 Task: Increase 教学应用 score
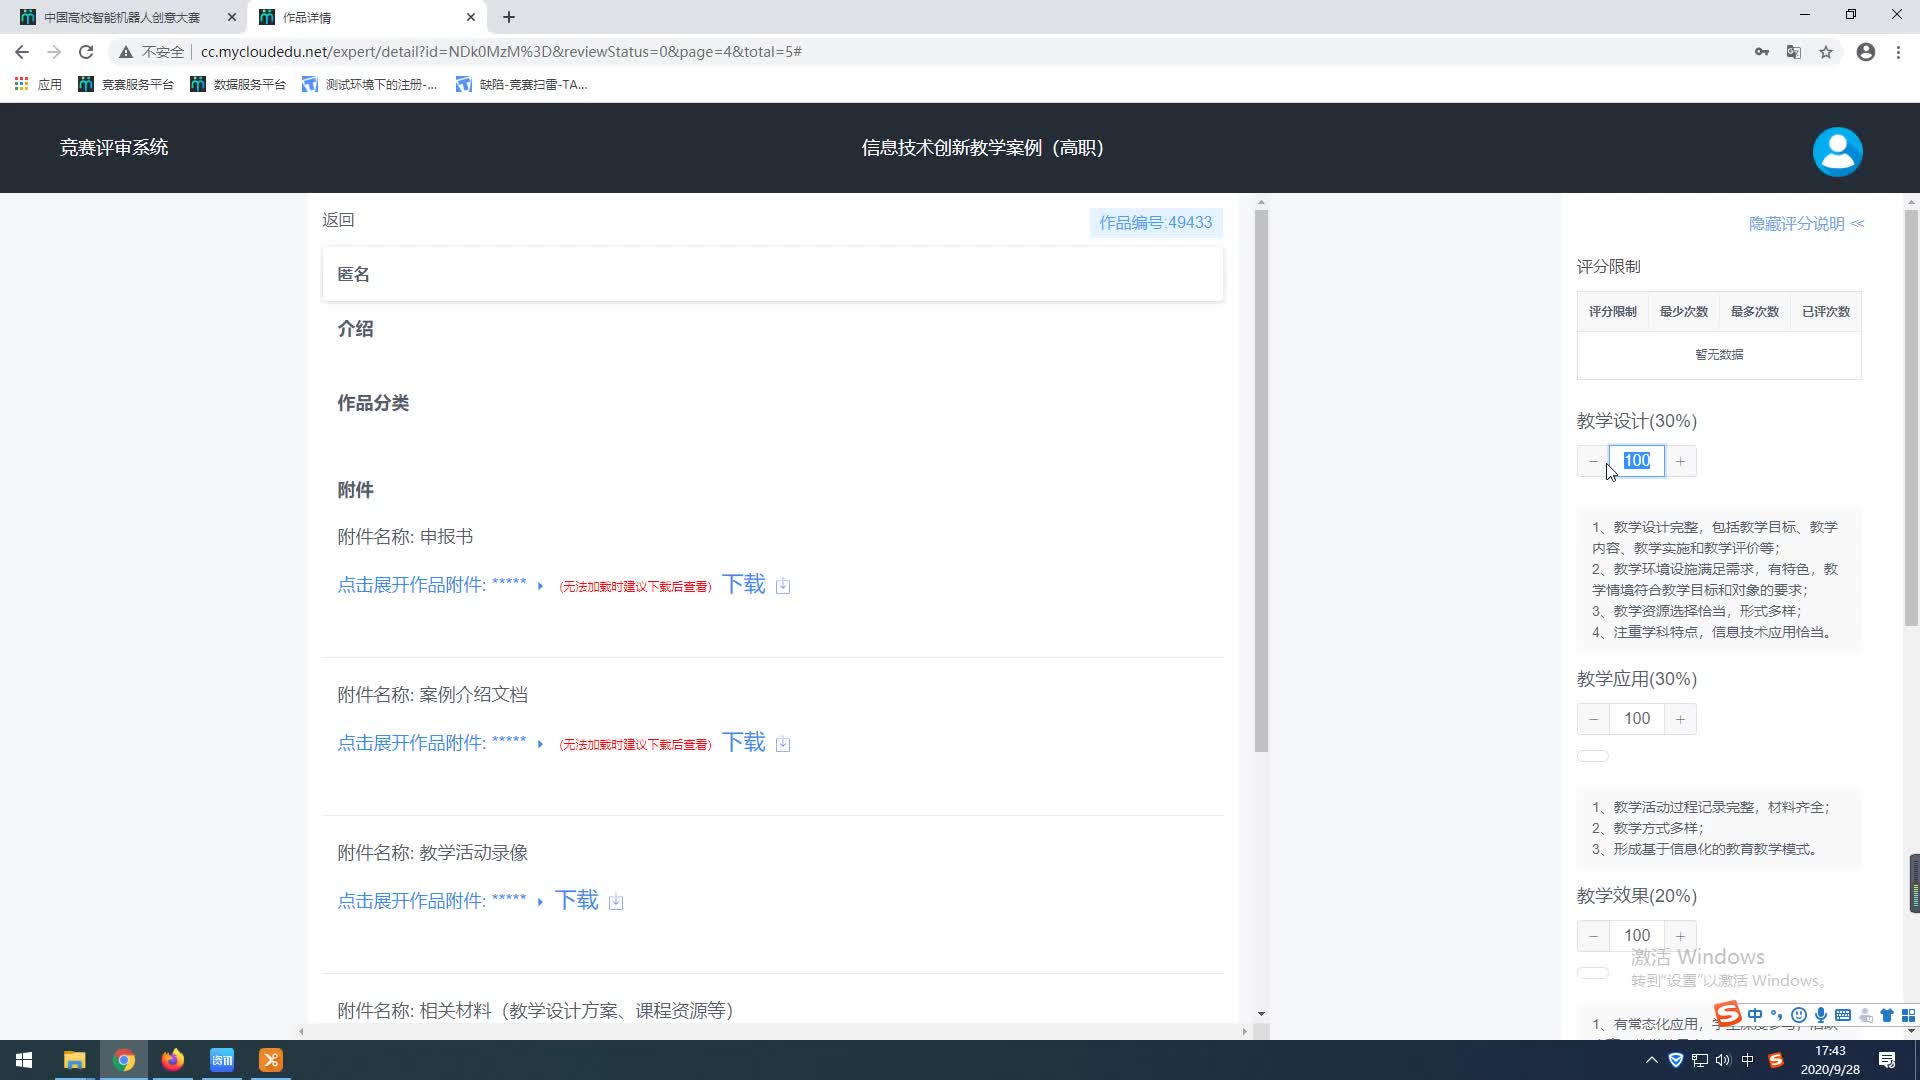pyautogui.click(x=1681, y=719)
